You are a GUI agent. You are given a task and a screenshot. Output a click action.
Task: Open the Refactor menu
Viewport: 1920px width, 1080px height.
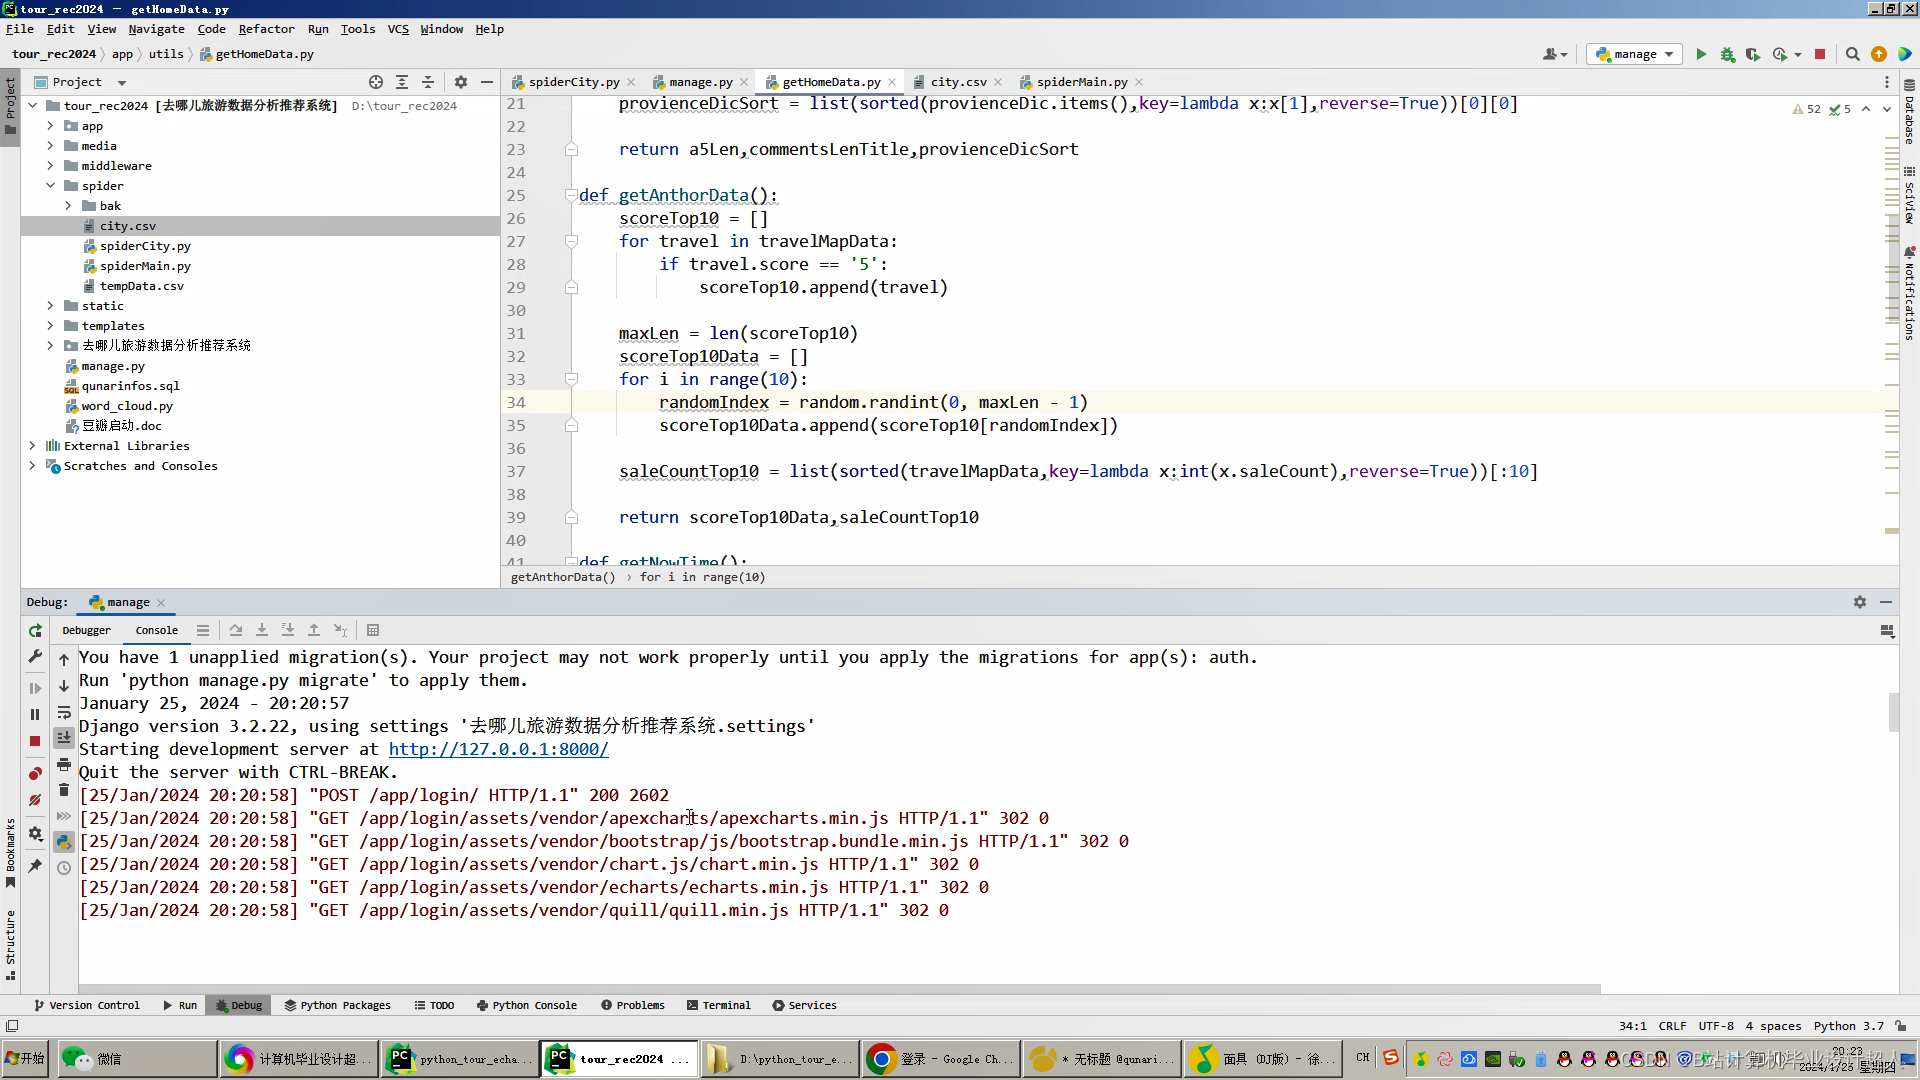[x=266, y=29]
